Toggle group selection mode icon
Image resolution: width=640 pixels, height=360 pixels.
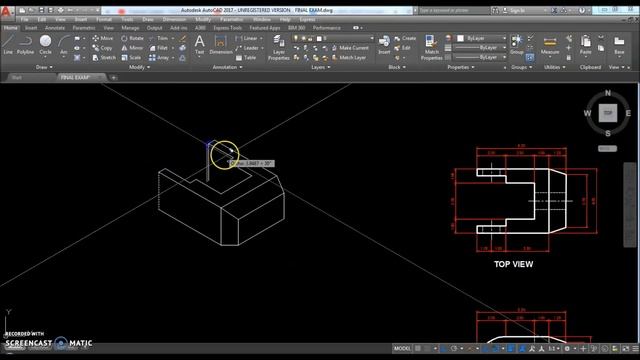pos(530,58)
